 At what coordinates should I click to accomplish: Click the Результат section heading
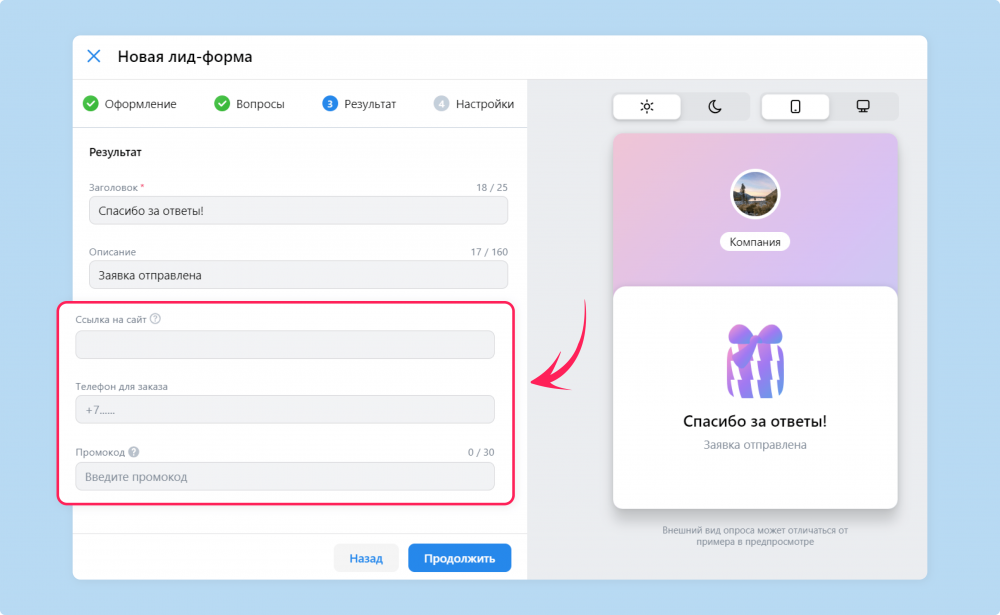(115, 152)
